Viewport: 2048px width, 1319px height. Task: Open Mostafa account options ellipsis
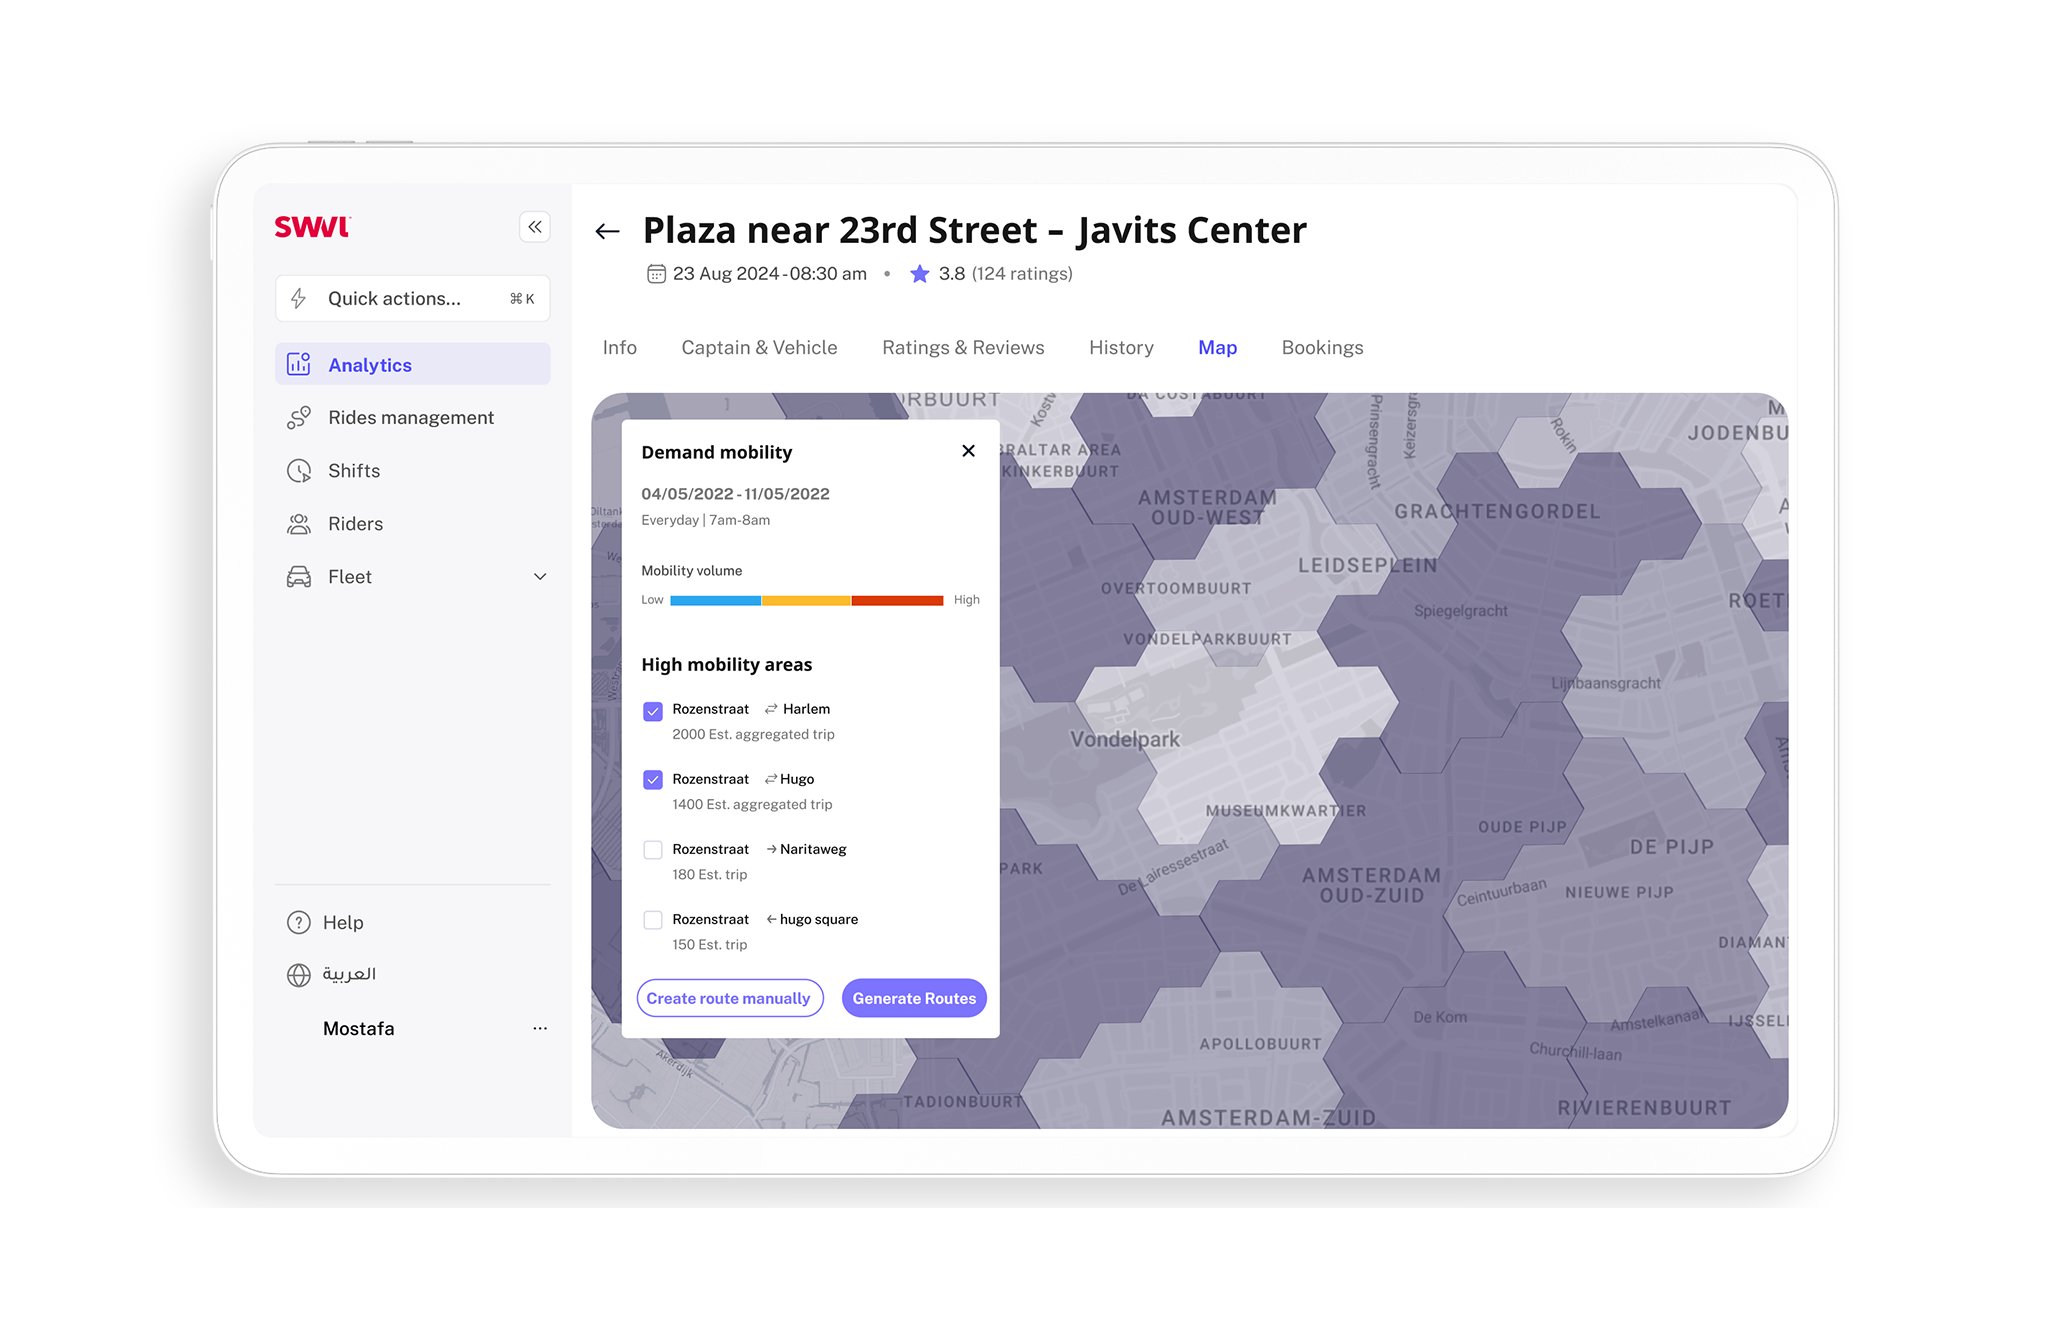click(540, 1028)
